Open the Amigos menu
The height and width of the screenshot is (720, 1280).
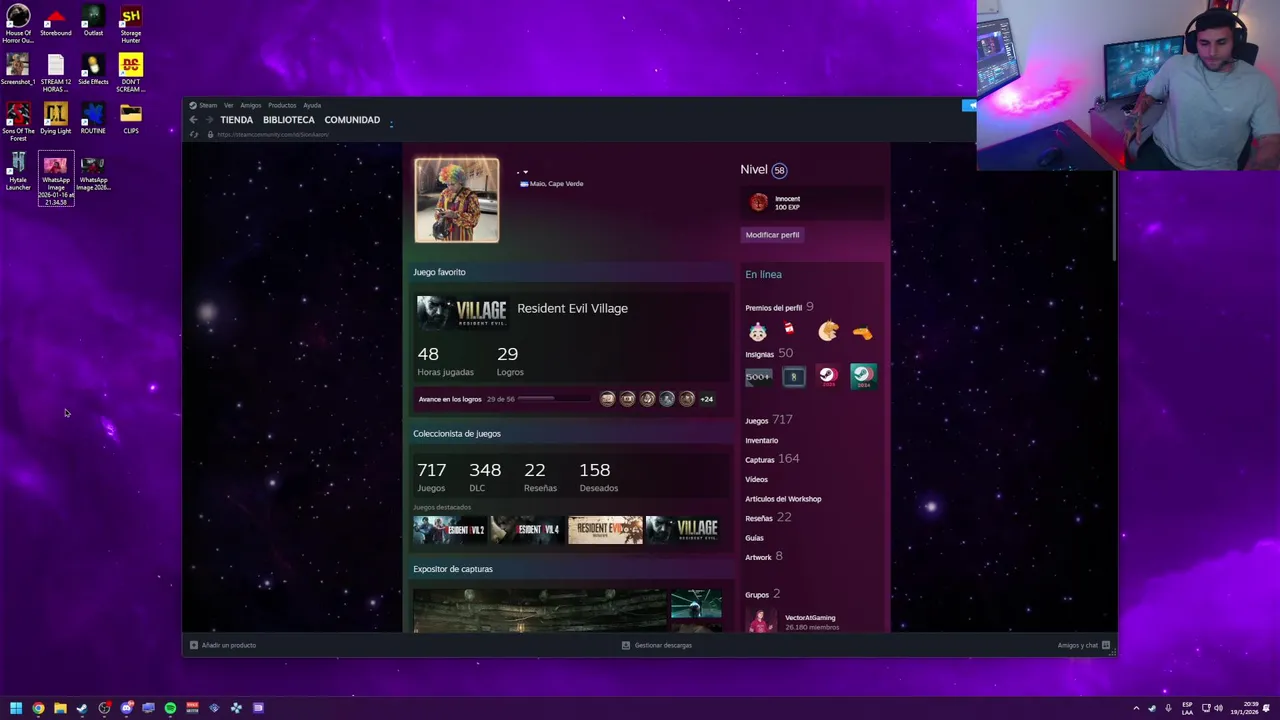pos(250,105)
